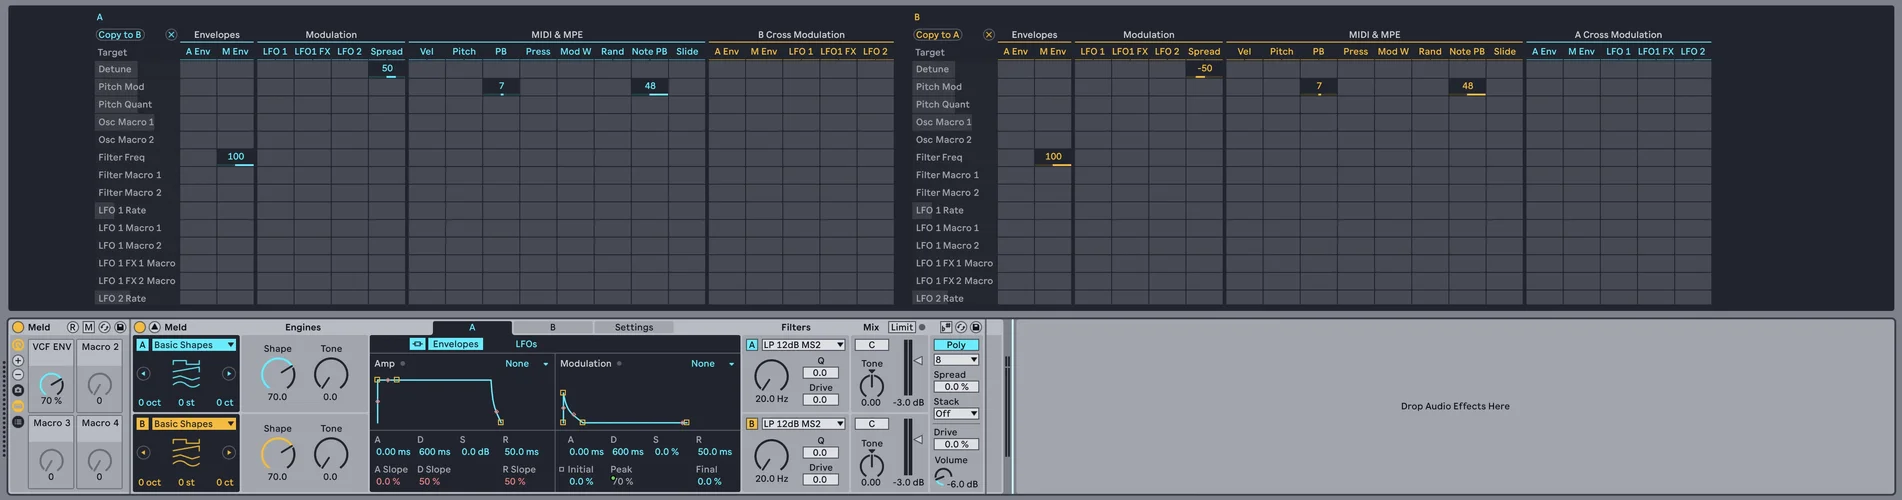Toggle the Meld device activator on/off
The height and width of the screenshot is (500, 1902).
point(140,327)
